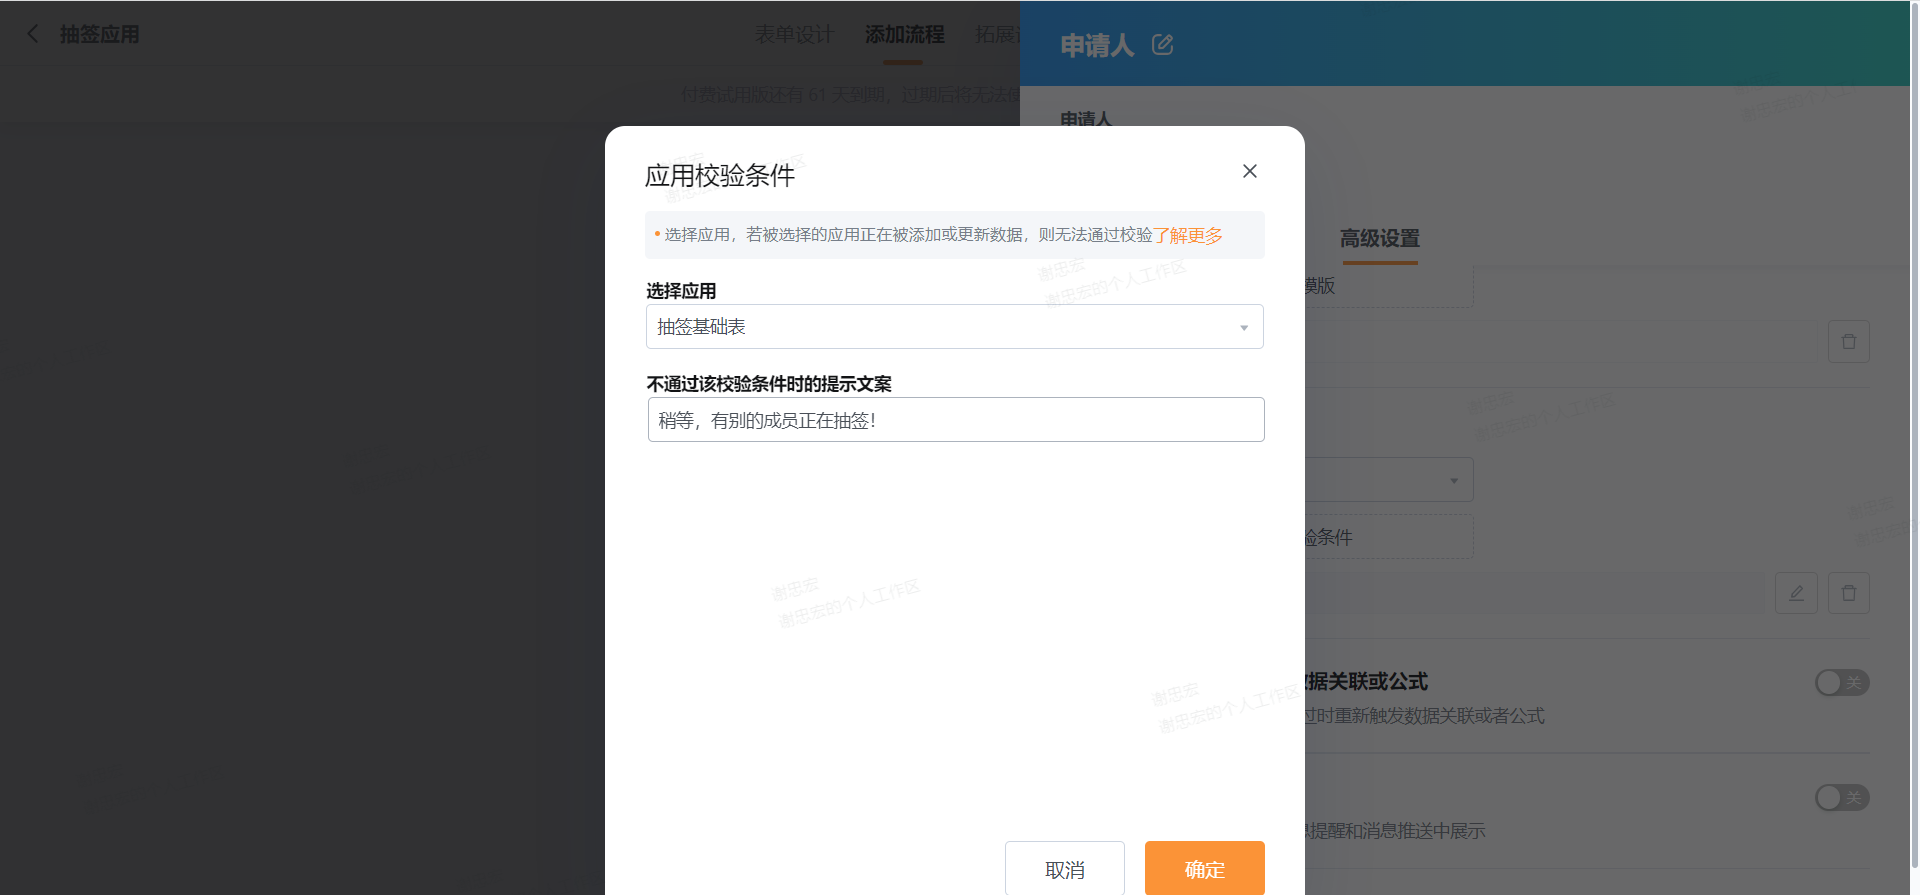Open the 了解更多 link

click(1188, 235)
